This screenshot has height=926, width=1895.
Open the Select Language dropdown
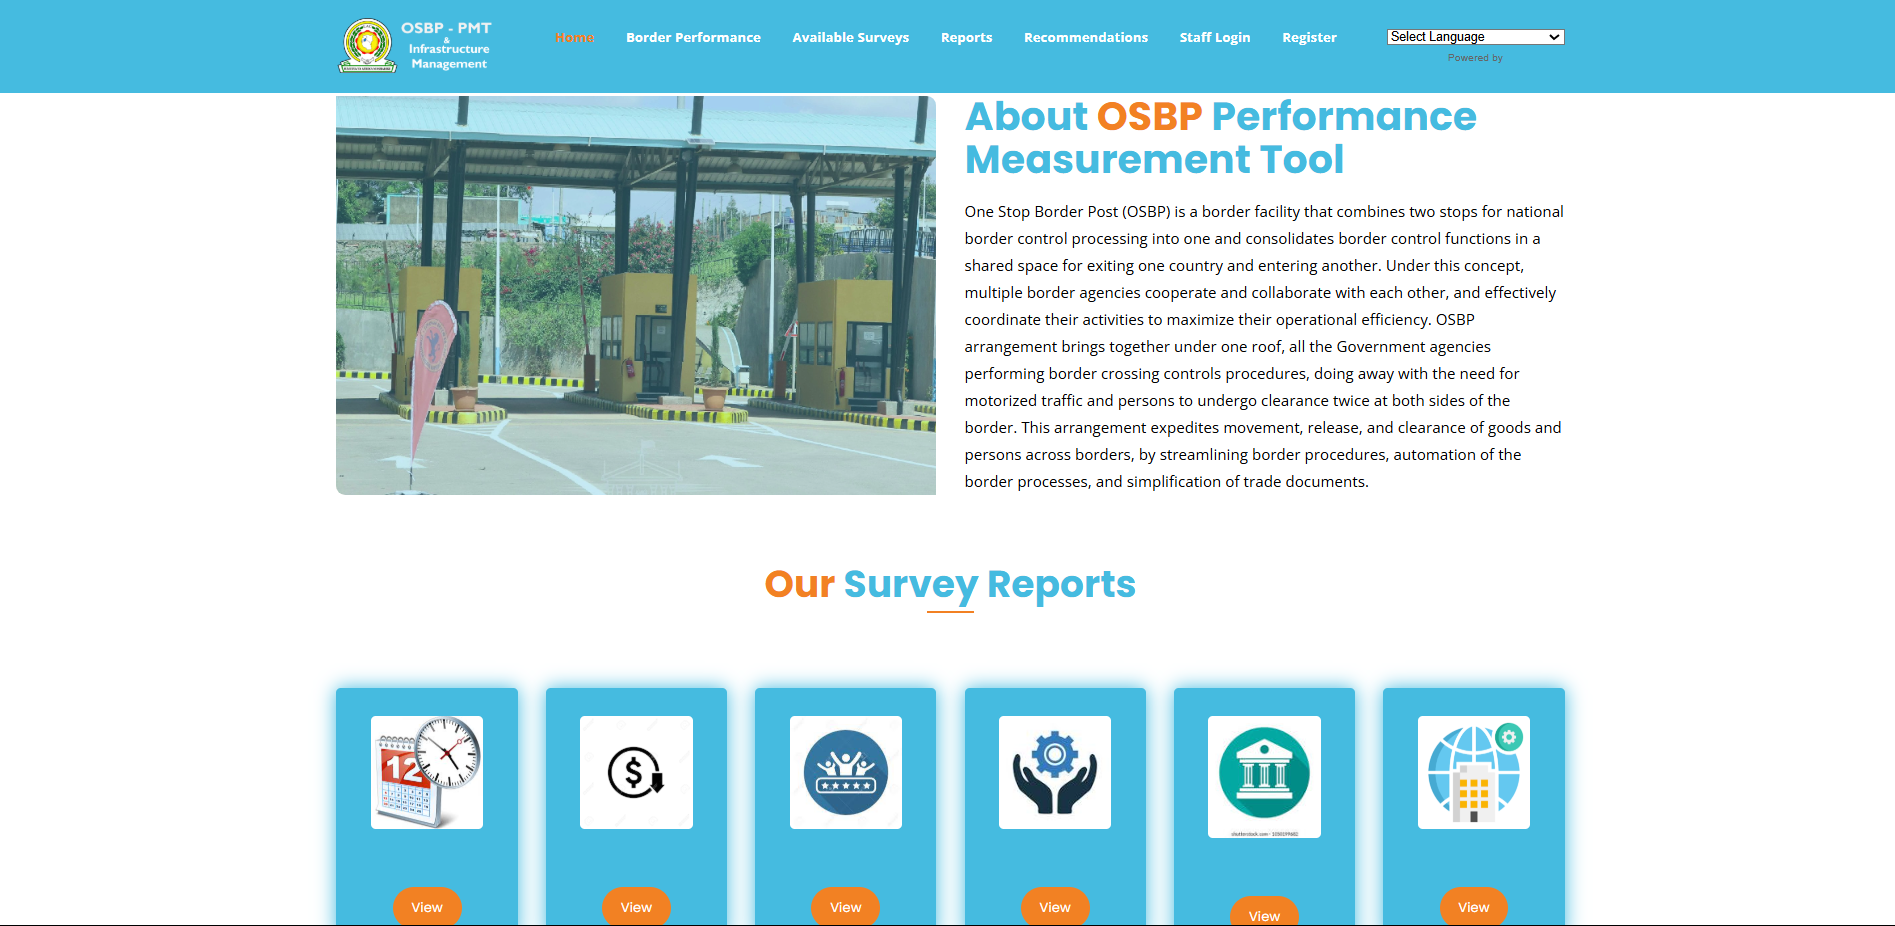click(x=1475, y=37)
